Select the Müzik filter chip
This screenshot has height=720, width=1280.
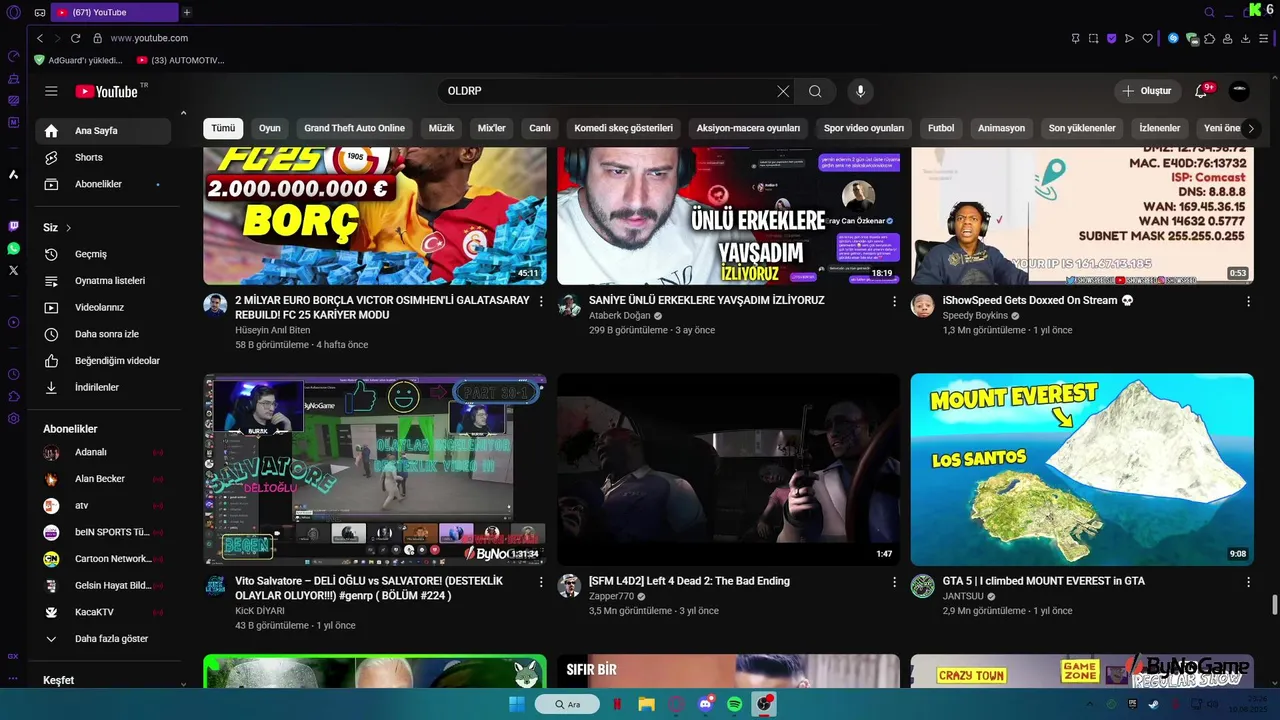point(441,128)
